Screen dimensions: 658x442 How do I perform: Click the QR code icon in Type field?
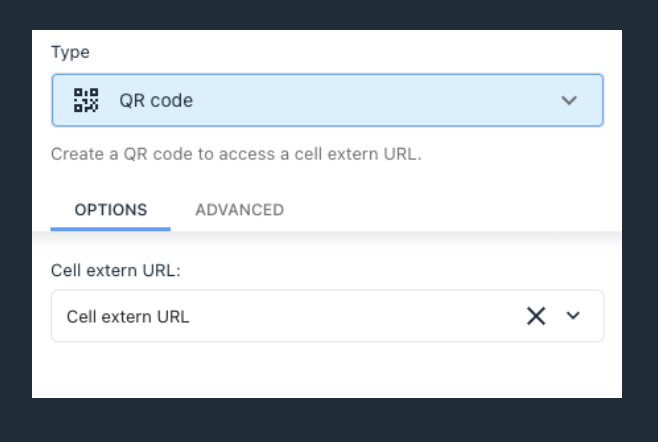click(86, 100)
